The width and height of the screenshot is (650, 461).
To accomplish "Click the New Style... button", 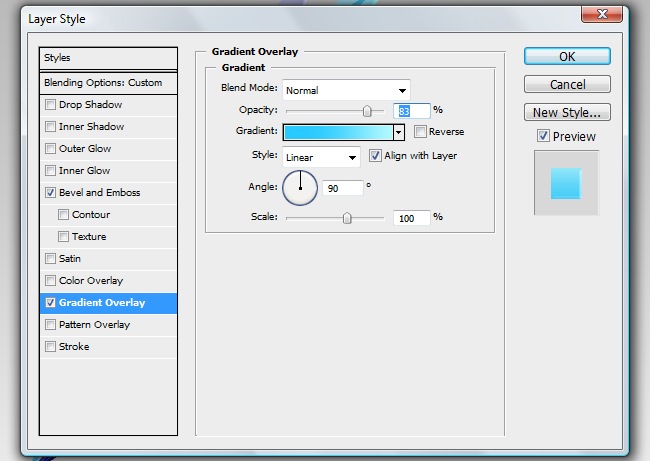I will tap(567, 113).
